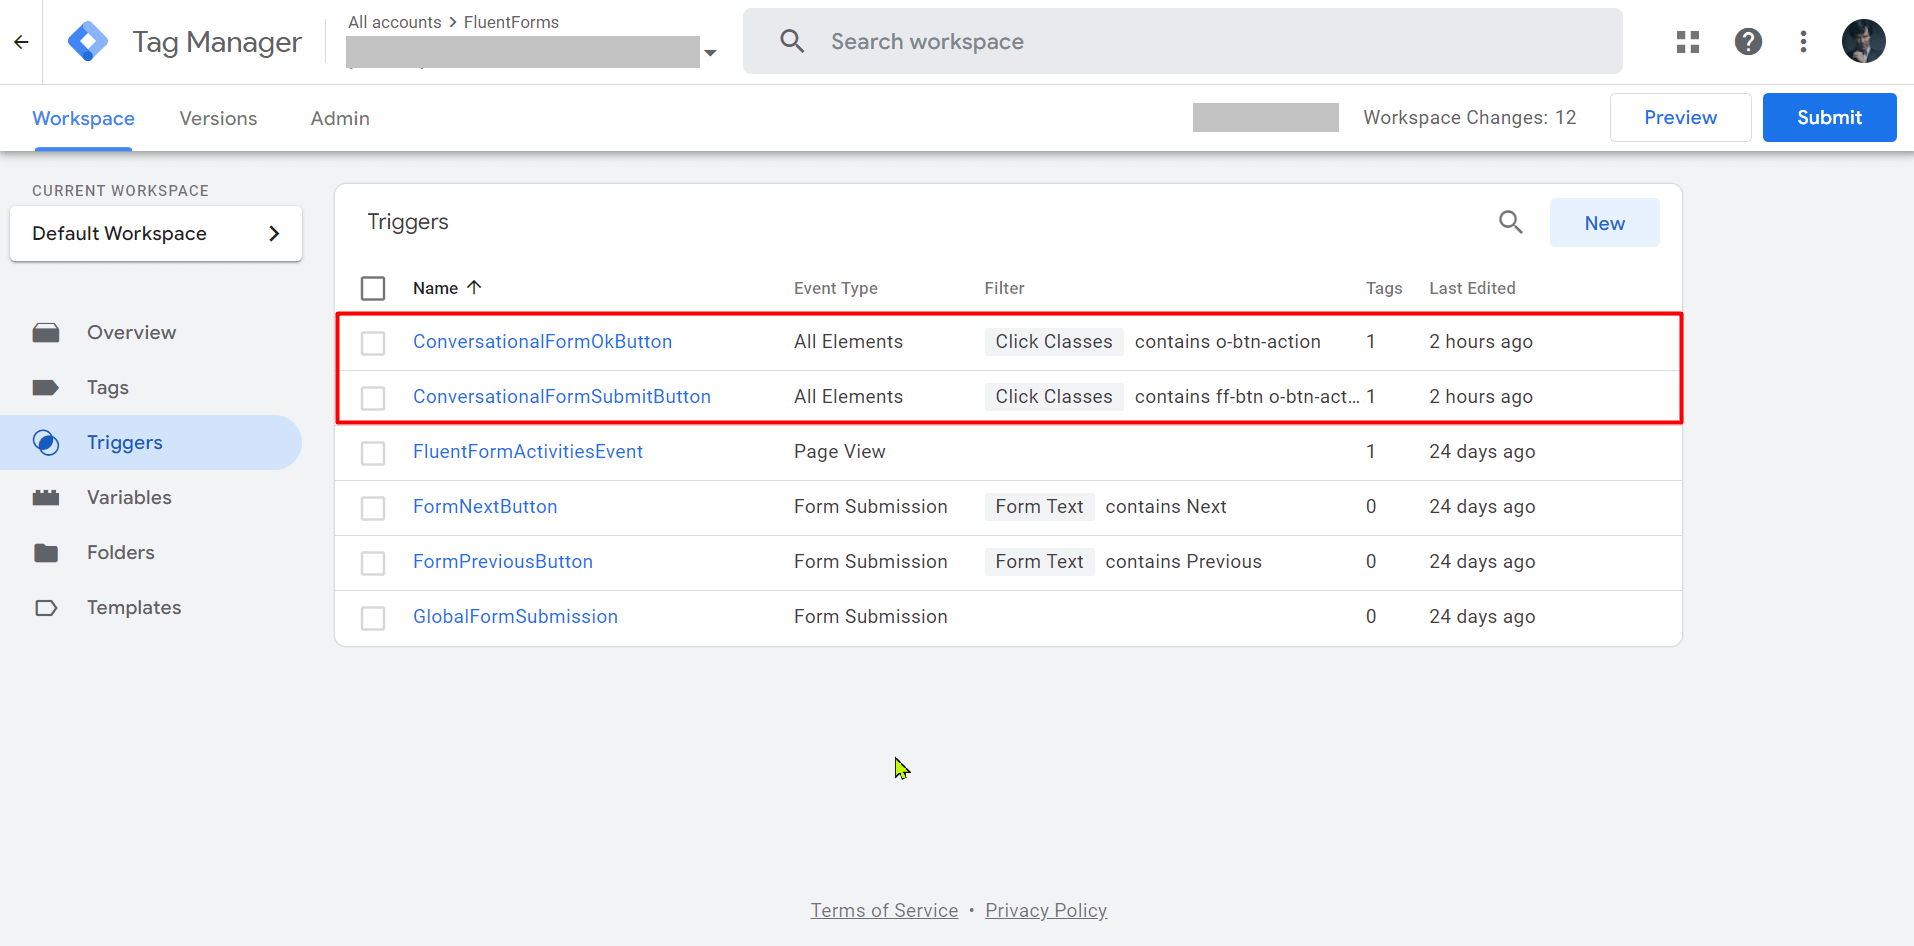1914x946 pixels.
Task: Open the ConversationalFormOkButton trigger
Action: [x=542, y=341]
